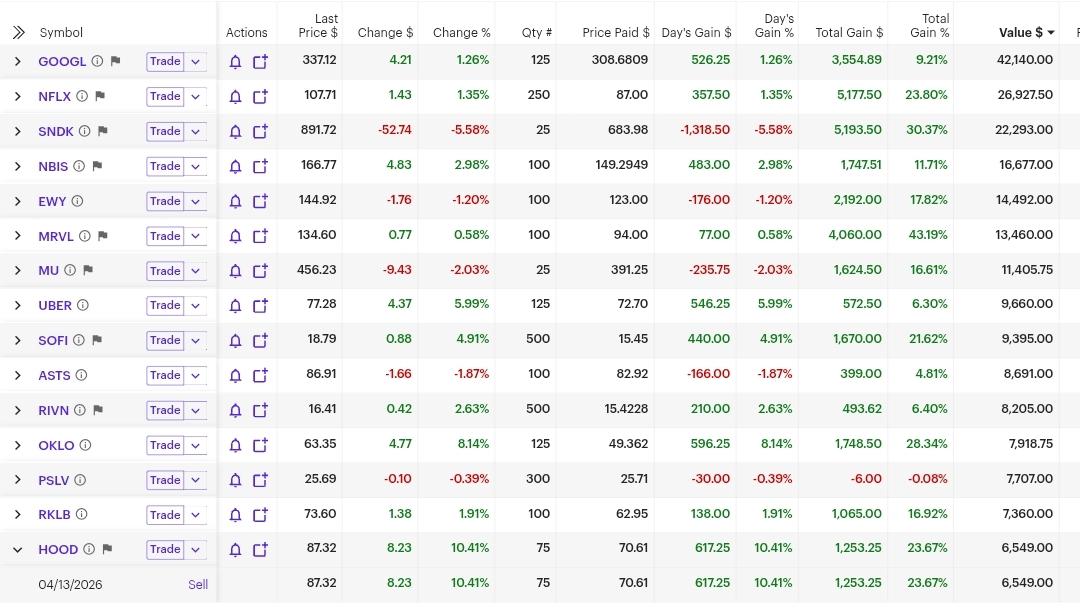
Task: Set an alert with MU bell icon
Action: (236, 271)
